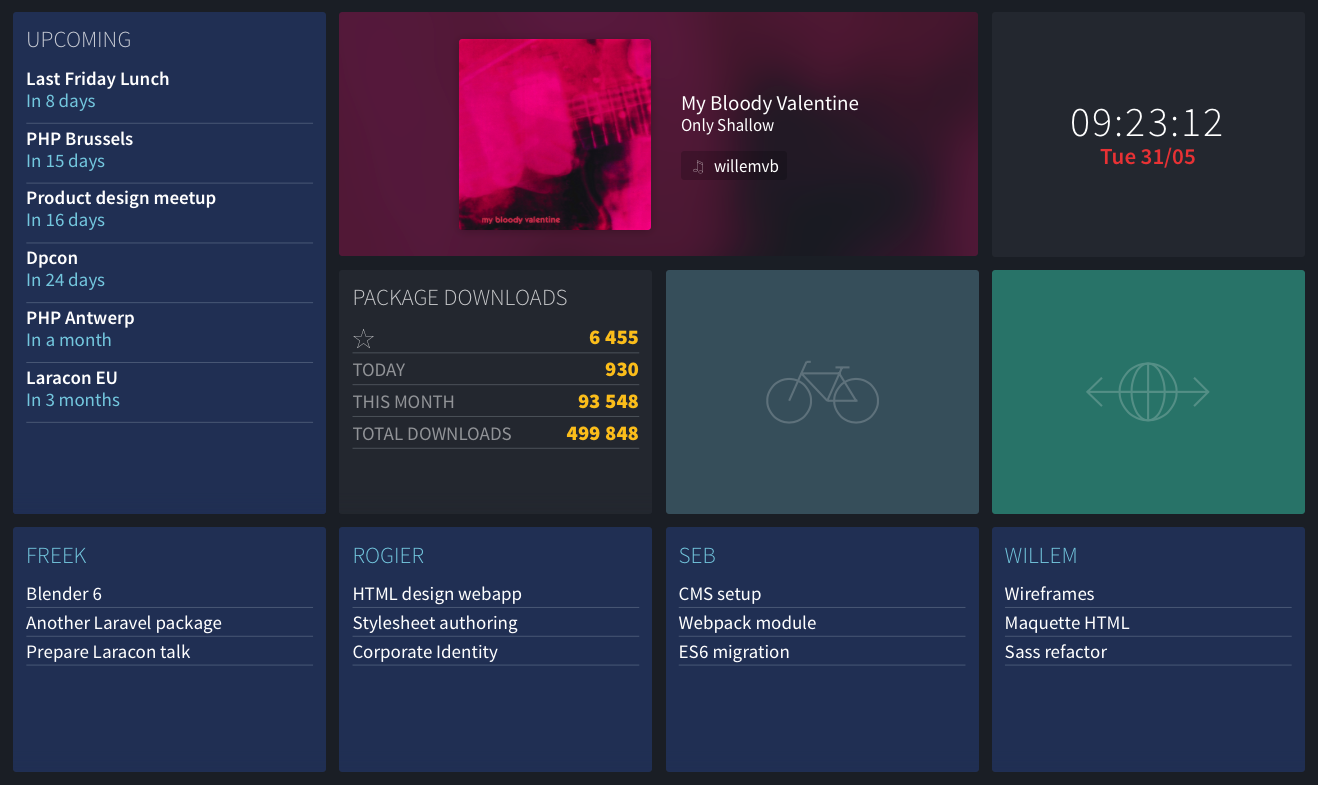Select task Prepare Laracon talk

(108, 652)
